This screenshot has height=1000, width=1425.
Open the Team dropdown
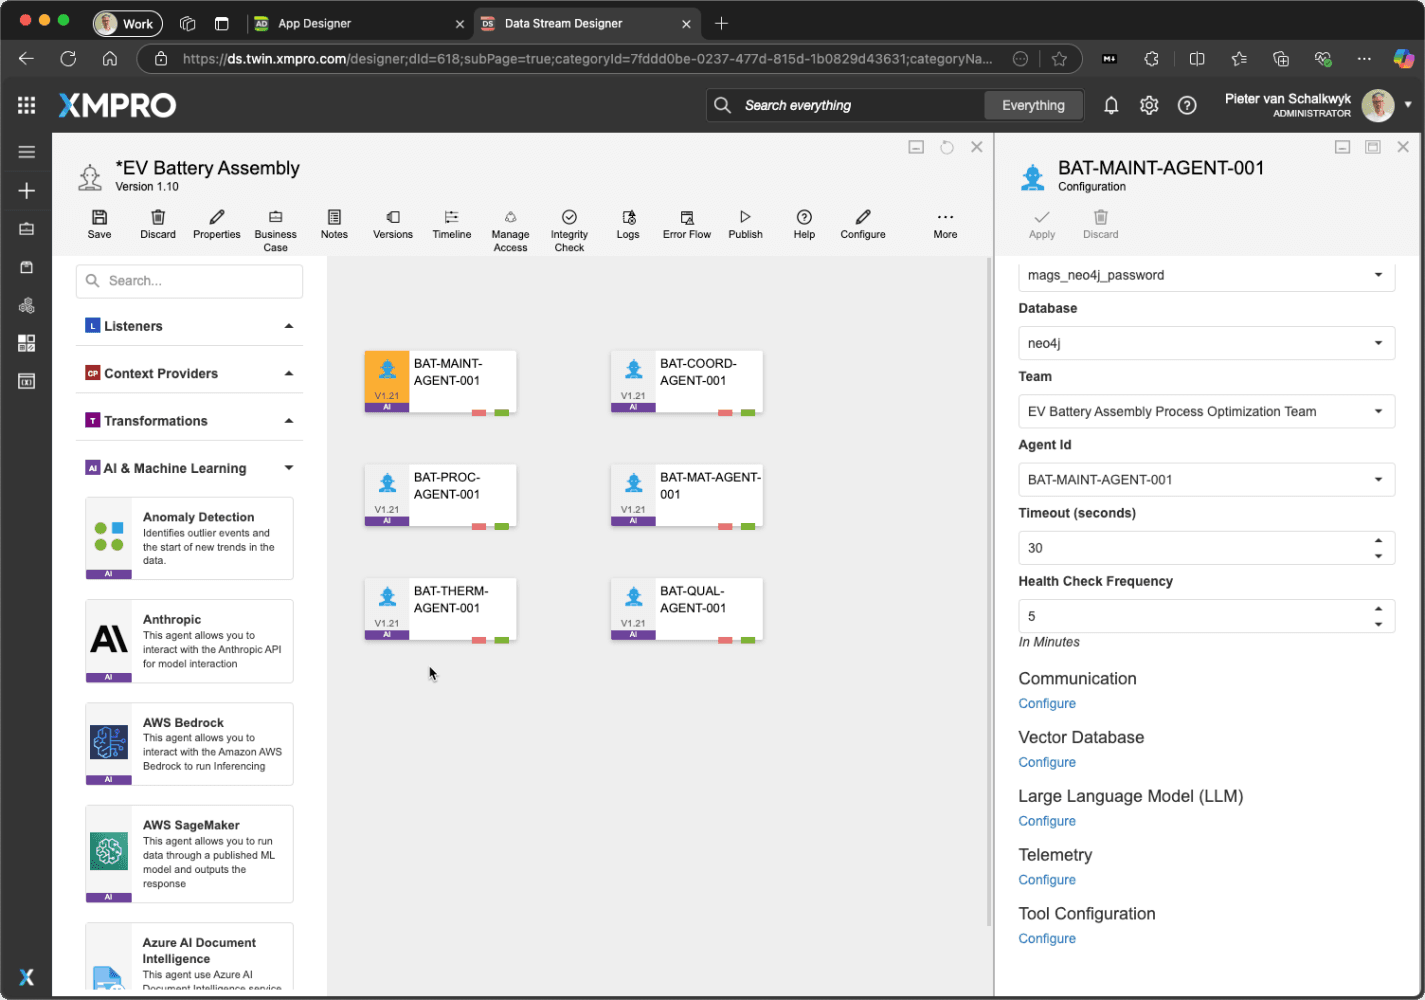click(1205, 411)
